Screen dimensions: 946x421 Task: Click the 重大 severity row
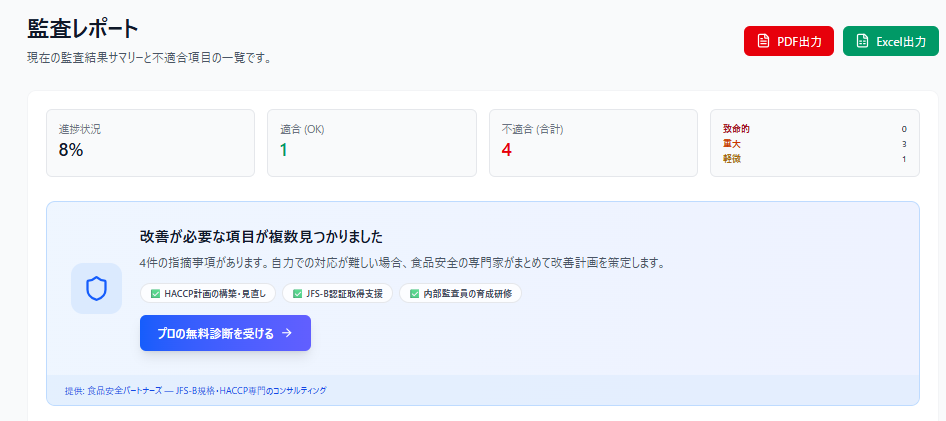[814, 144]
